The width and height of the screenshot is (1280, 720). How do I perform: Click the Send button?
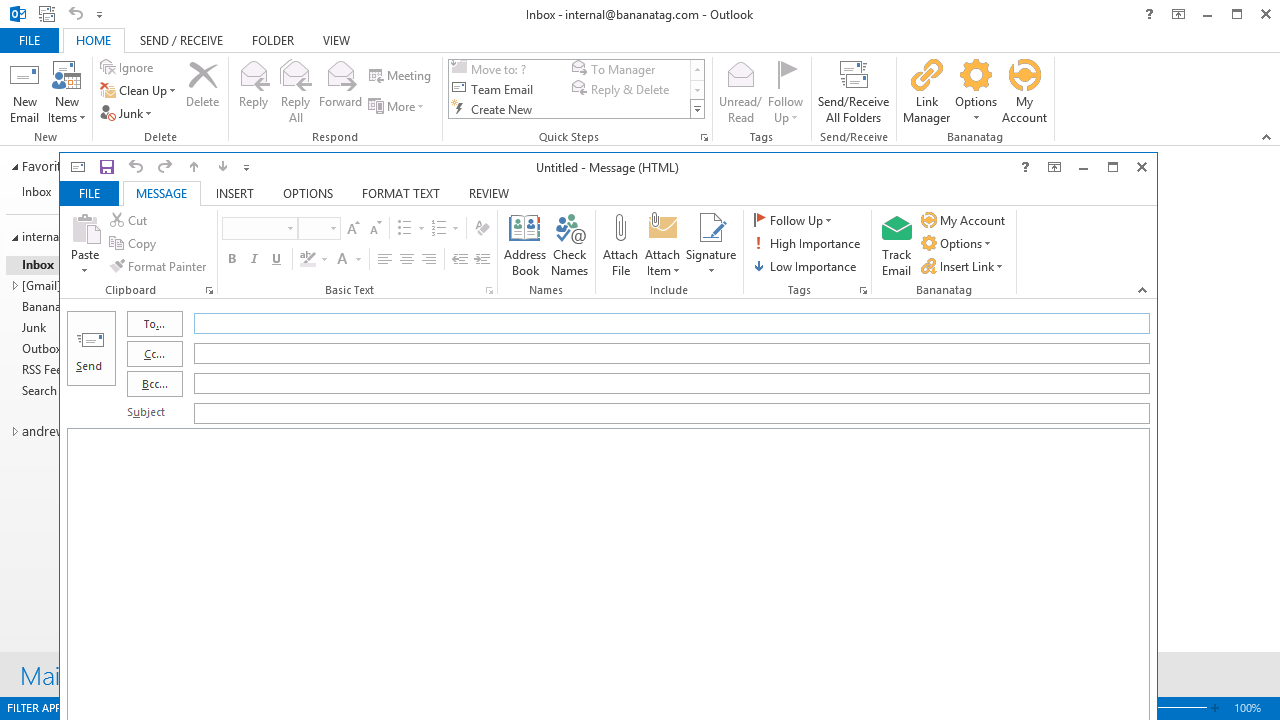(90, 347)
